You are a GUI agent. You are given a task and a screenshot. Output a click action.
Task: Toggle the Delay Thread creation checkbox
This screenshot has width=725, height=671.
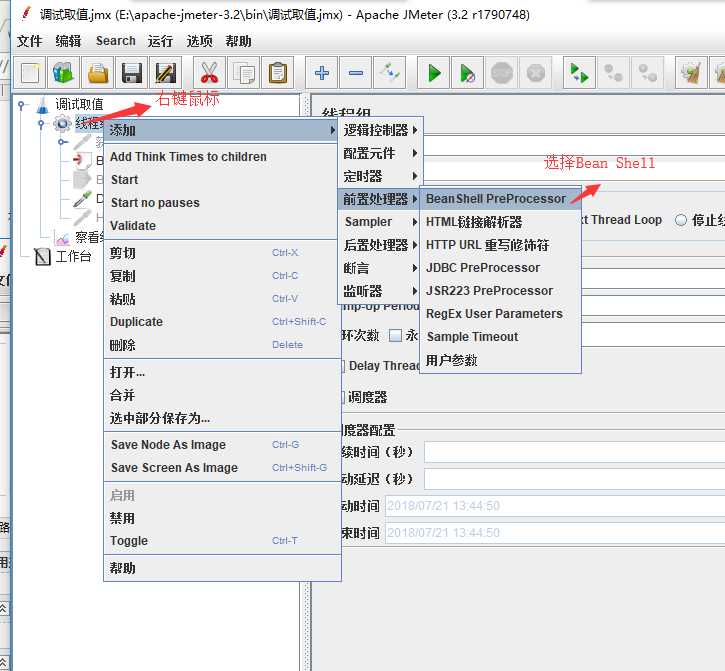343,366
